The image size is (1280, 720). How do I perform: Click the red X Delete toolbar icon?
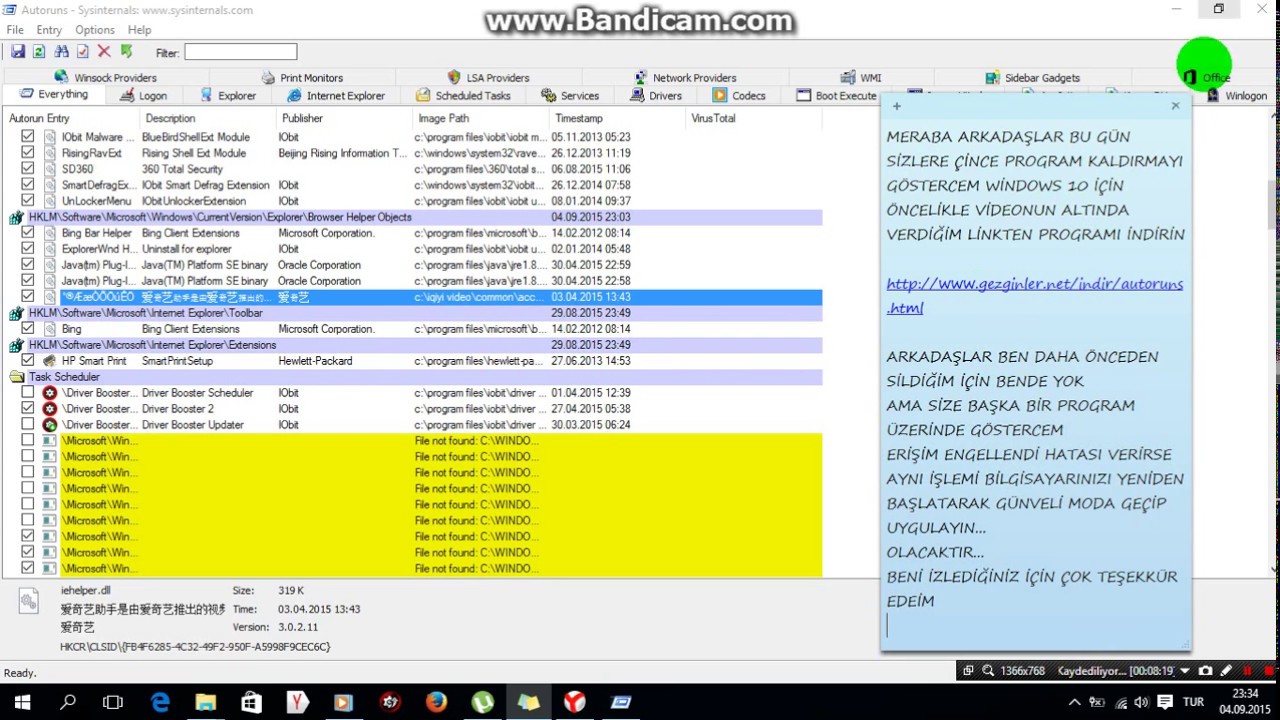[104, 52]
